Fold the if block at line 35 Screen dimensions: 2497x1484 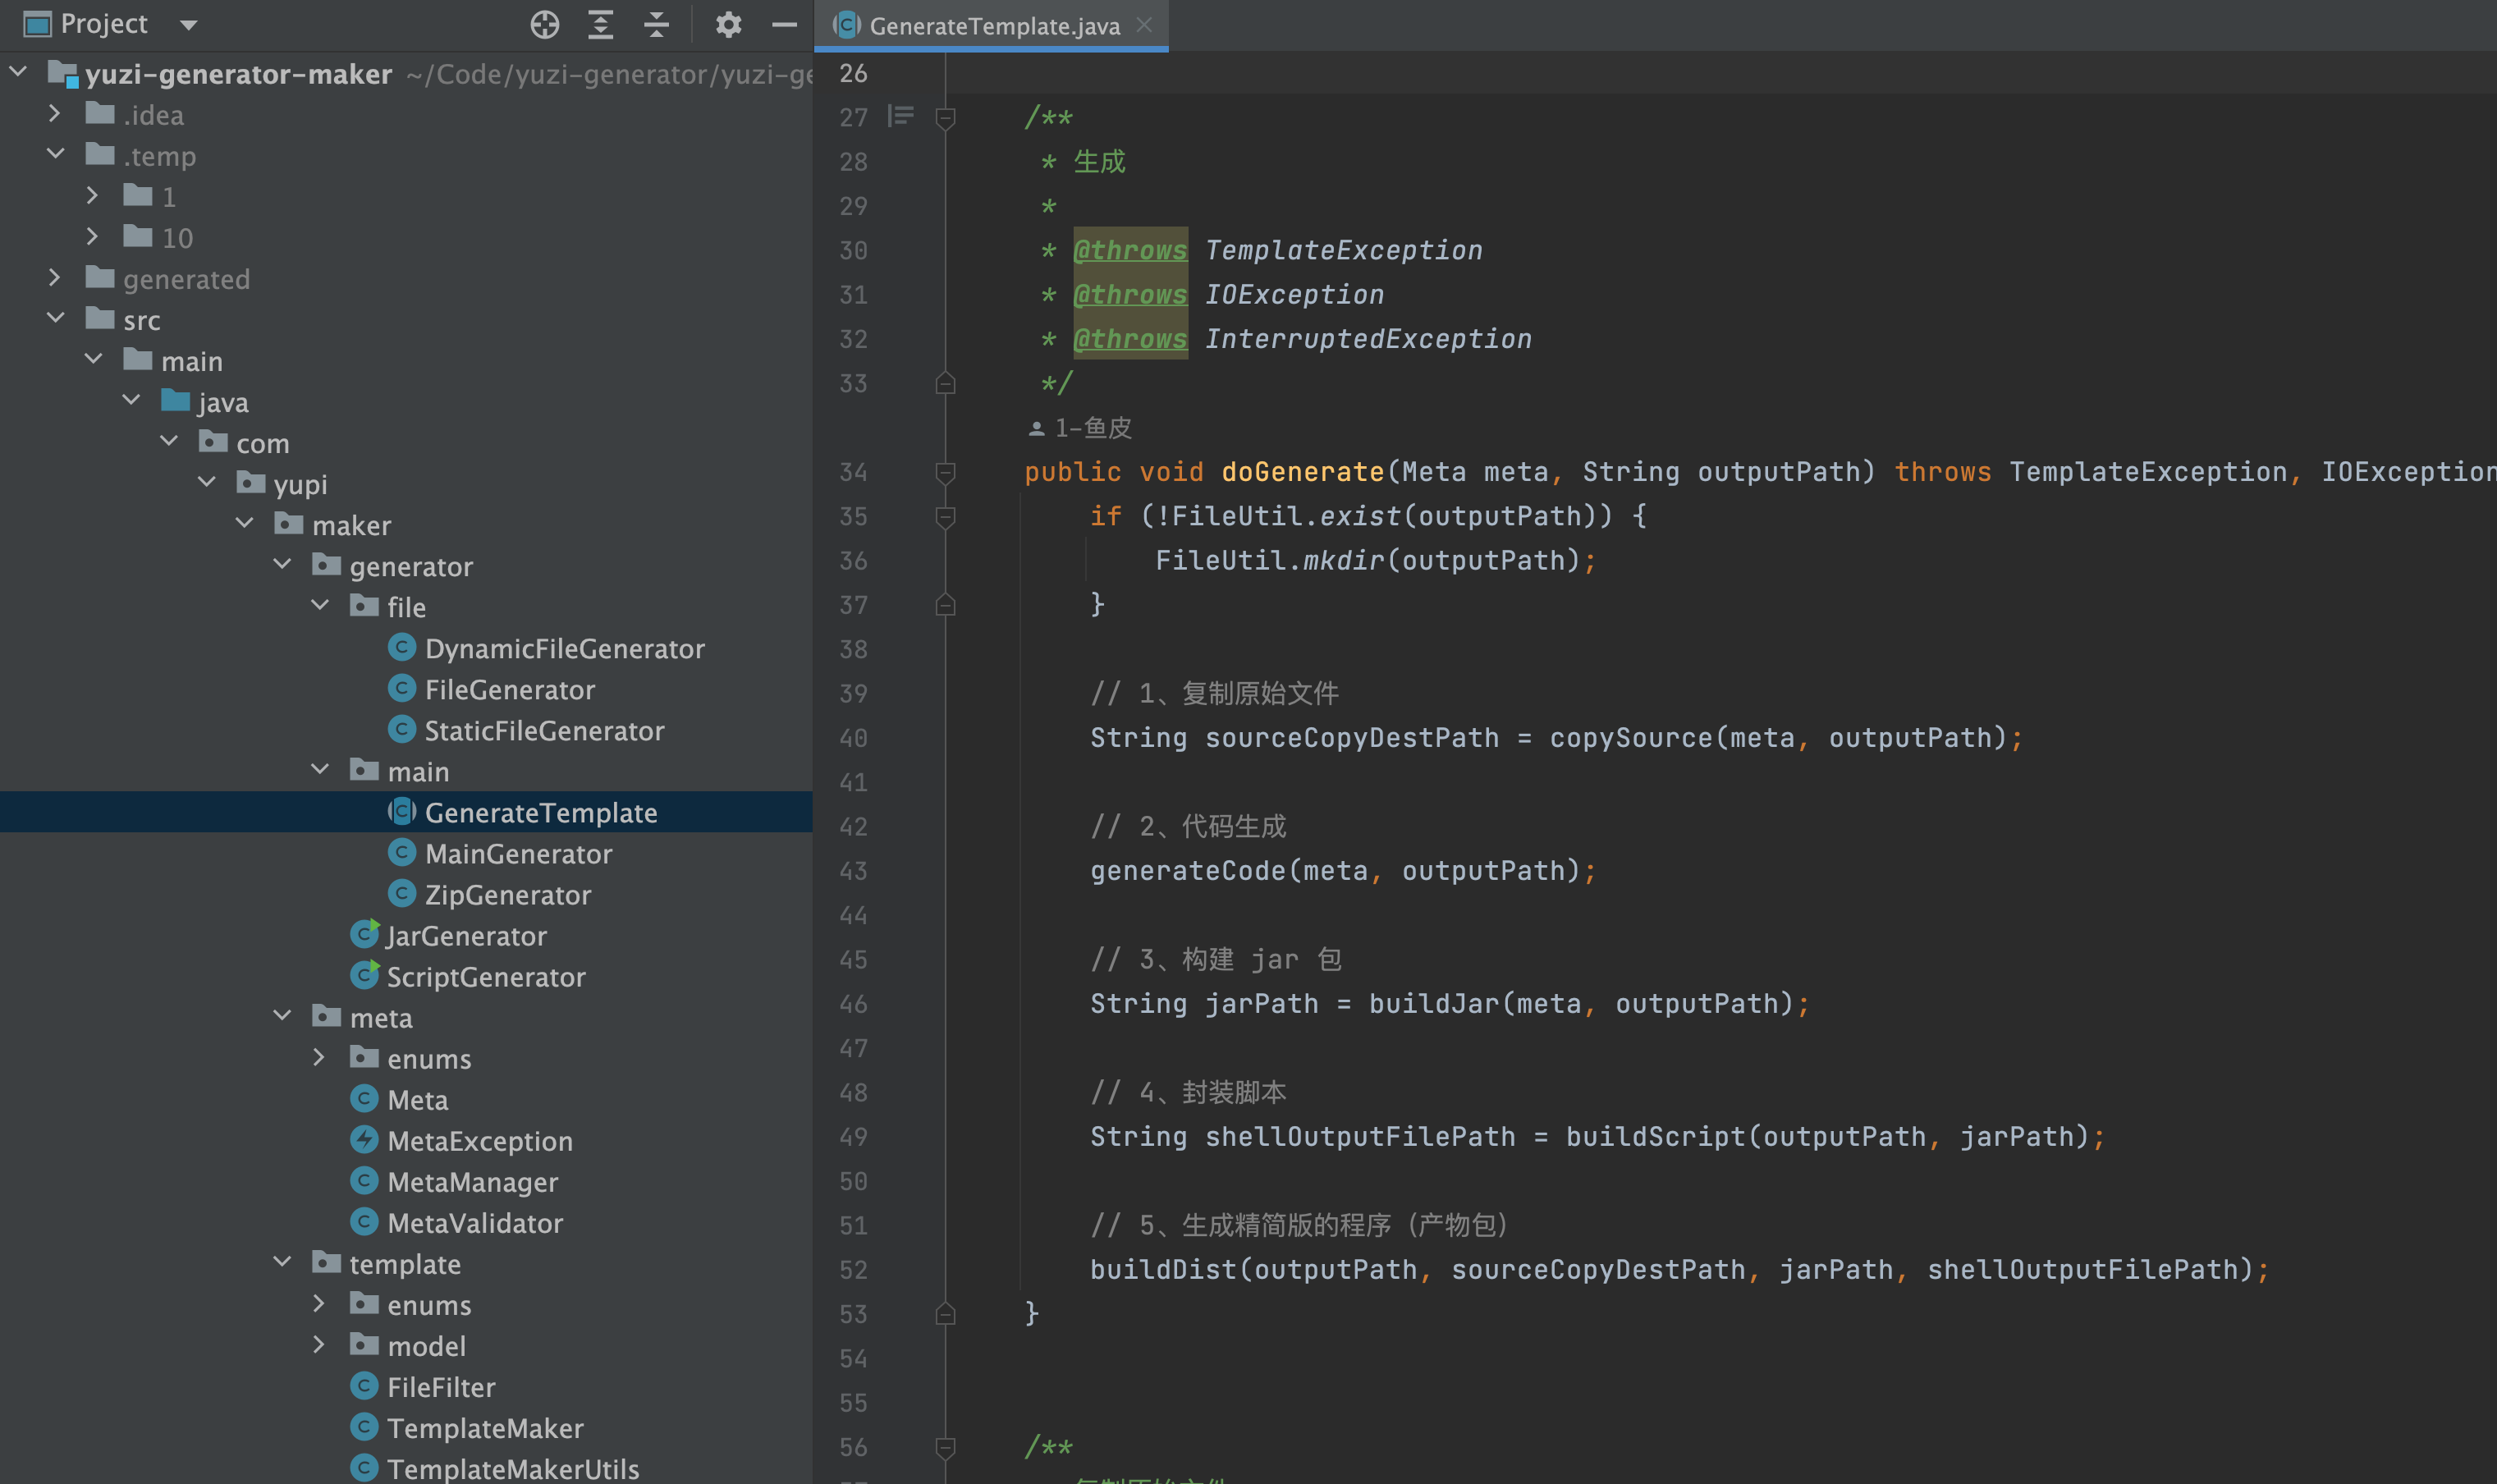coord(945,516)
